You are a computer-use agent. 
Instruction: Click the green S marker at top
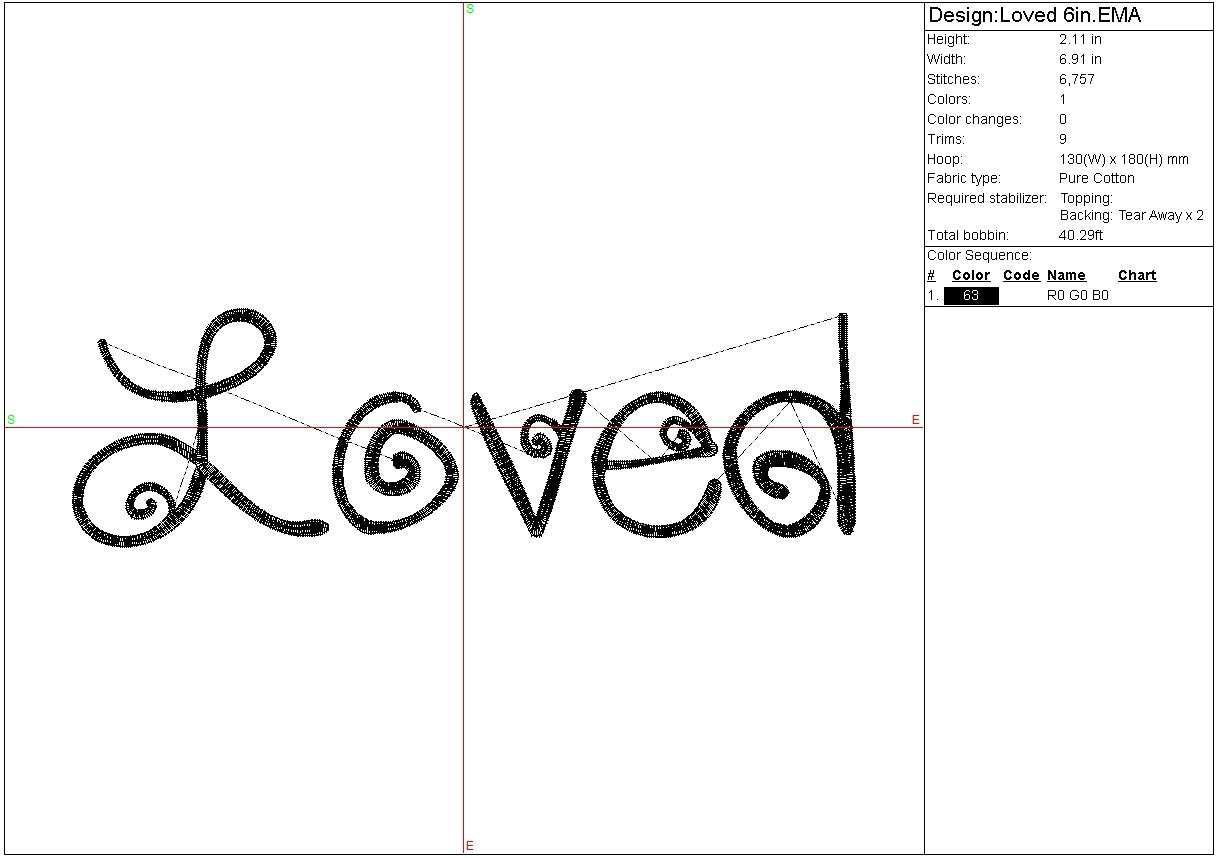click(x=470, y=9)
